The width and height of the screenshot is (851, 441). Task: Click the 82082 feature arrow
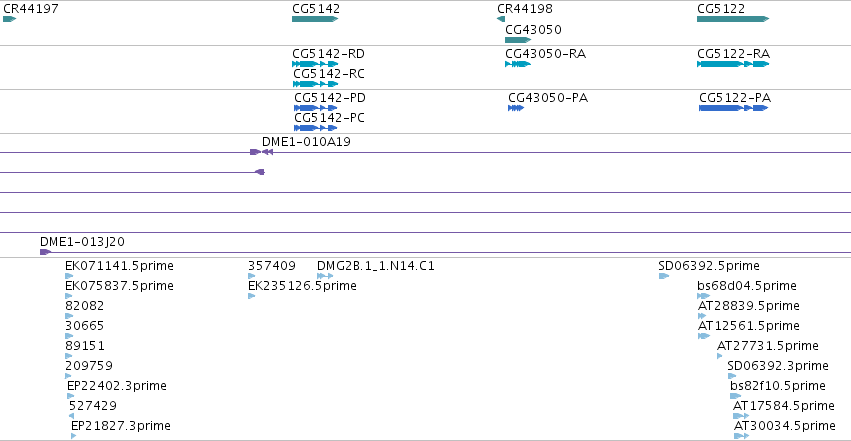pos(69,316)
